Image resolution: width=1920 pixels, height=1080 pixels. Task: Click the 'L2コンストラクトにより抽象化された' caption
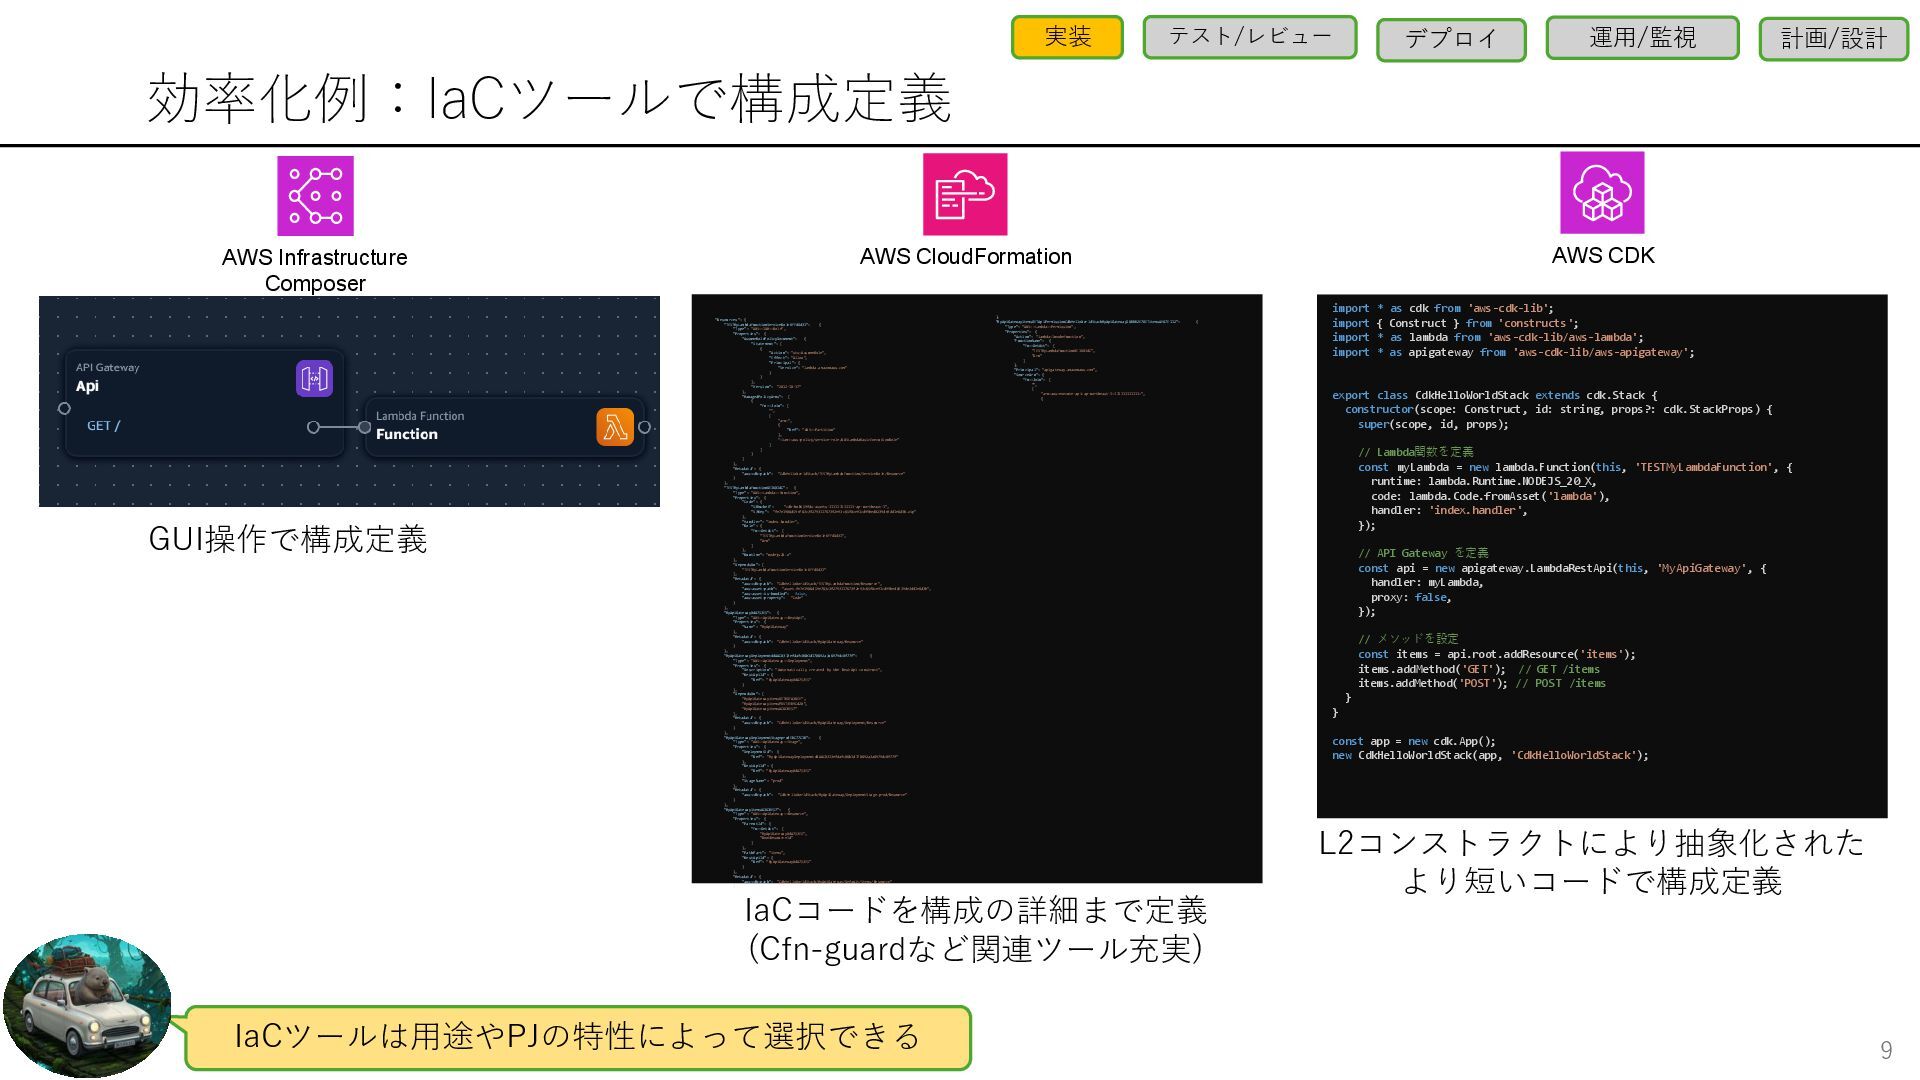click(1592, 843)
